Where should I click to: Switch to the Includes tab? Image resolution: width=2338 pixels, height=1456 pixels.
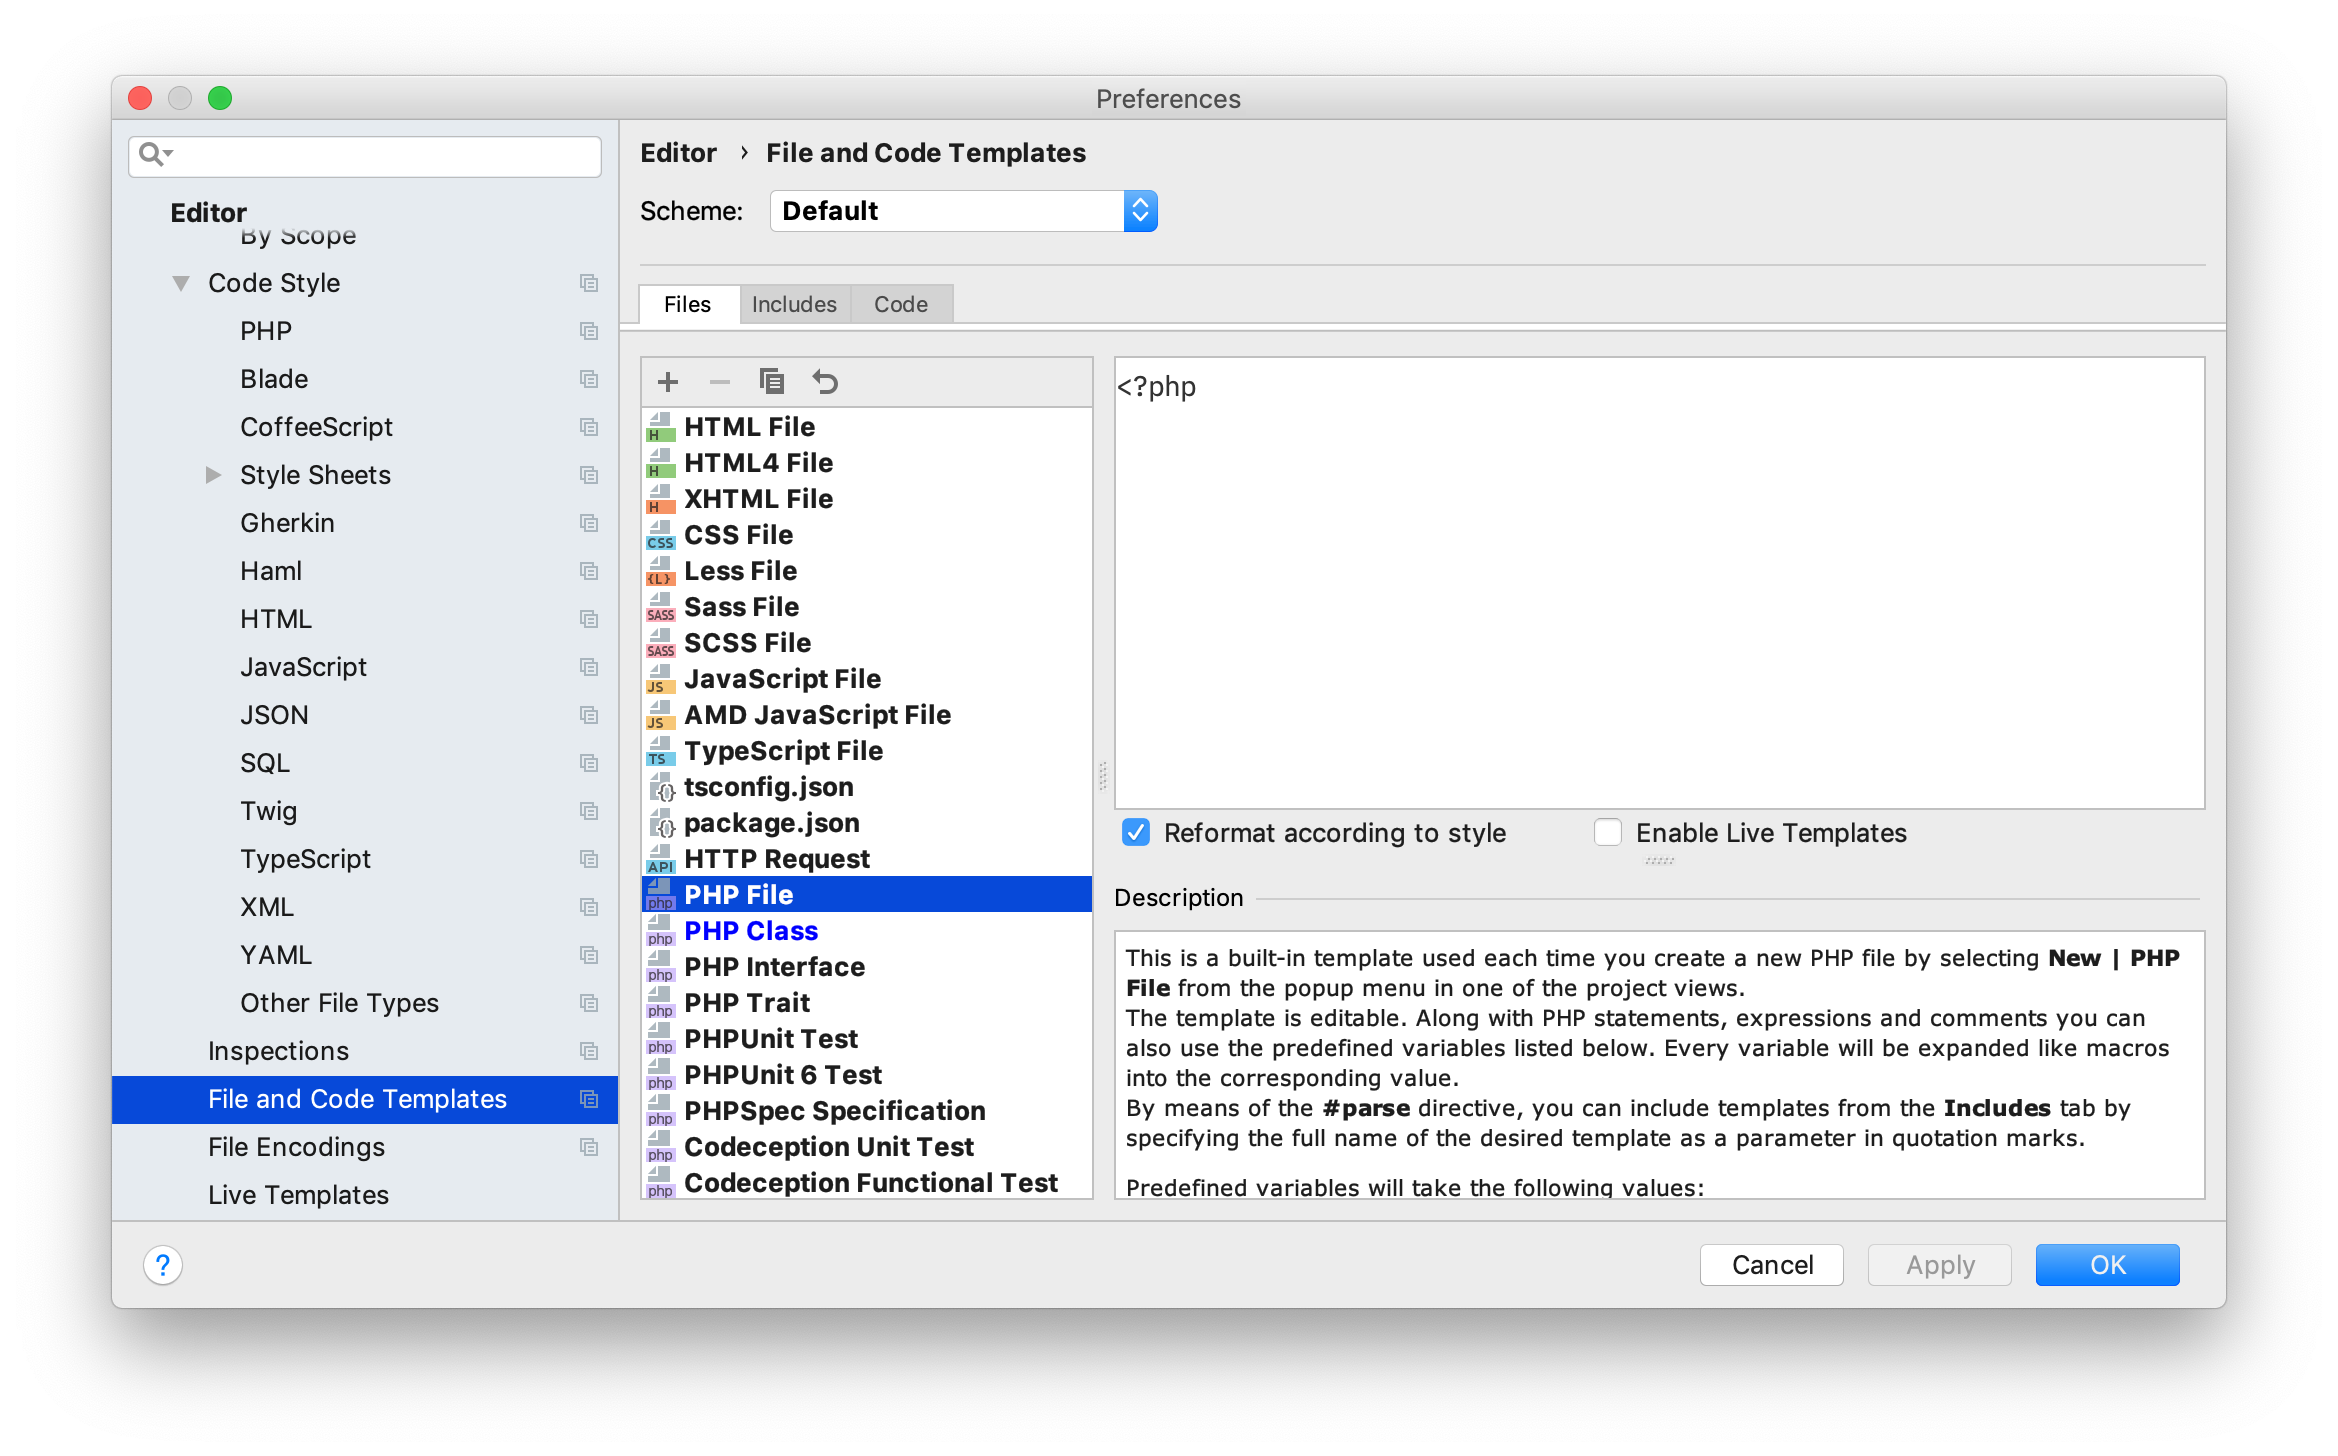coord(794,304)
